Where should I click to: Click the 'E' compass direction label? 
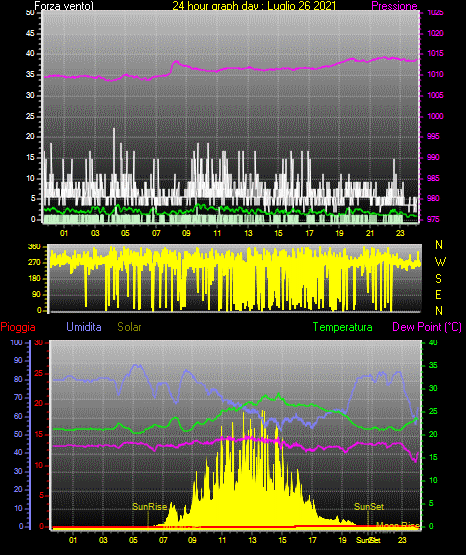pyautogui.click(x=438, y=295)
